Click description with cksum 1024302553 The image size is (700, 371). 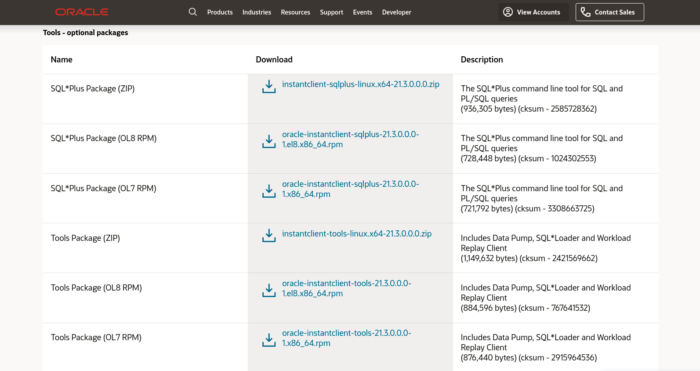(542, 148)
